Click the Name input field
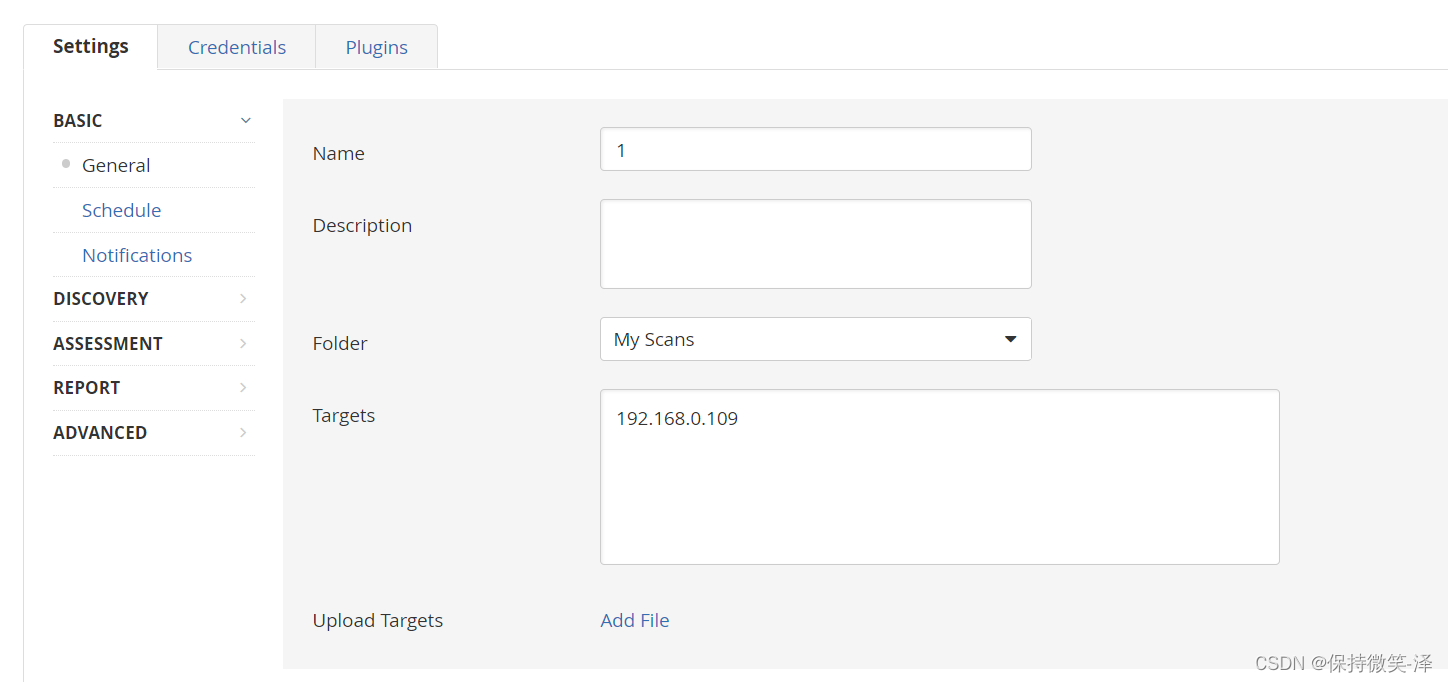Viewport: 1448px width, 682px height. (815, 150)
